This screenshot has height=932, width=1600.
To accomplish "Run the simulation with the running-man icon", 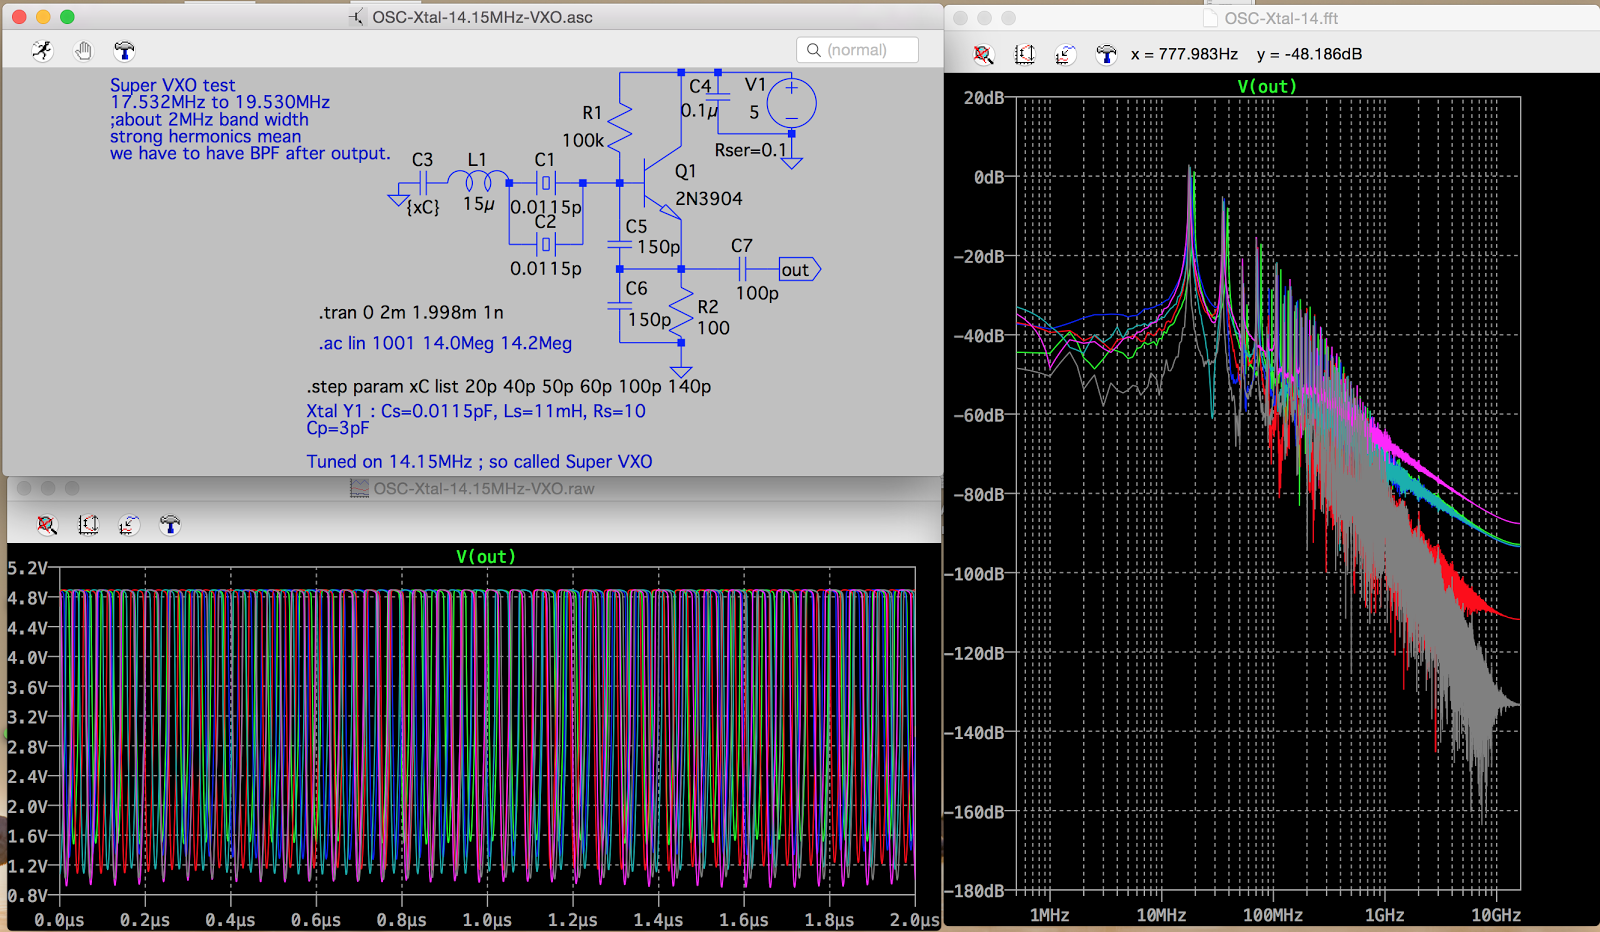I will [42, 50].
